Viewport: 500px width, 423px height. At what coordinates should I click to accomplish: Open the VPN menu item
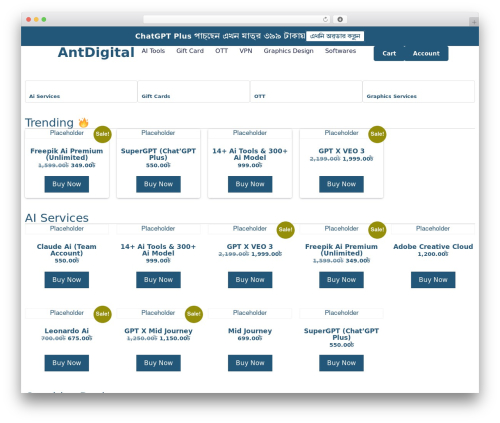pyautogui.click(x=246, y=51)
